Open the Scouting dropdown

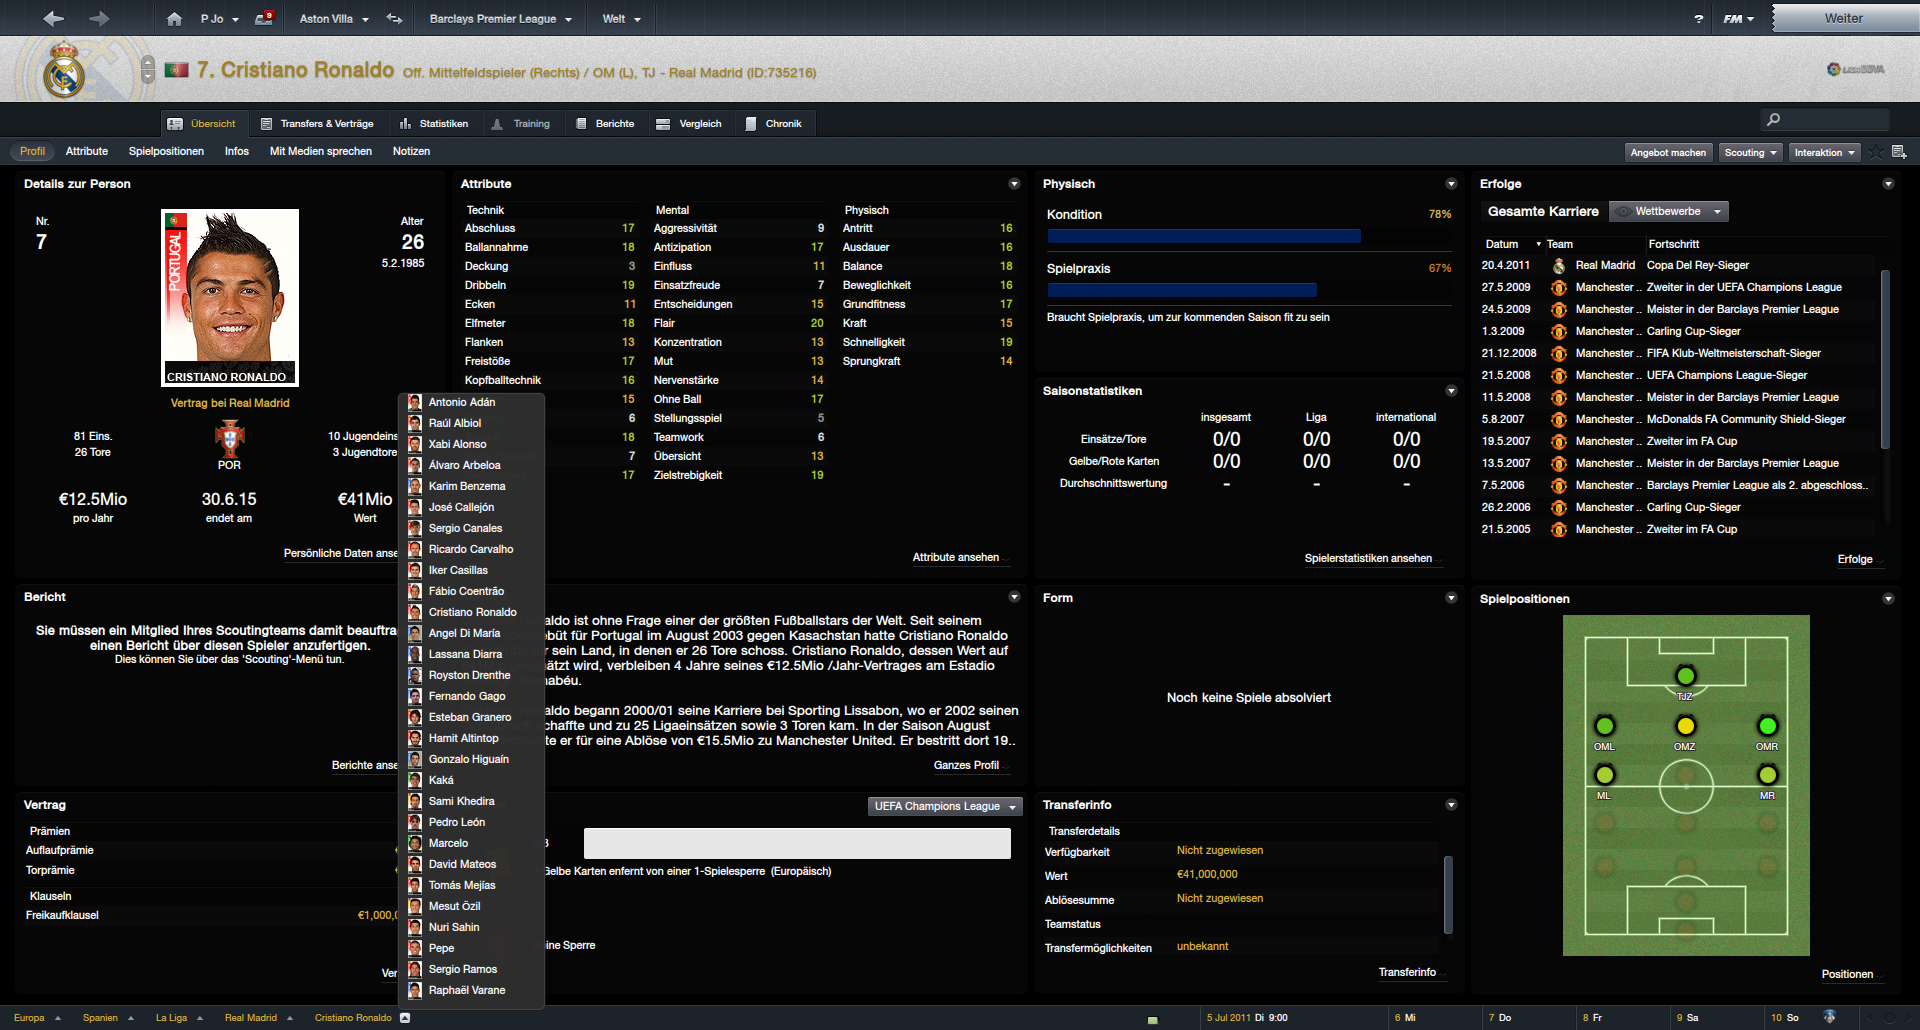[x=1750, y=153]
